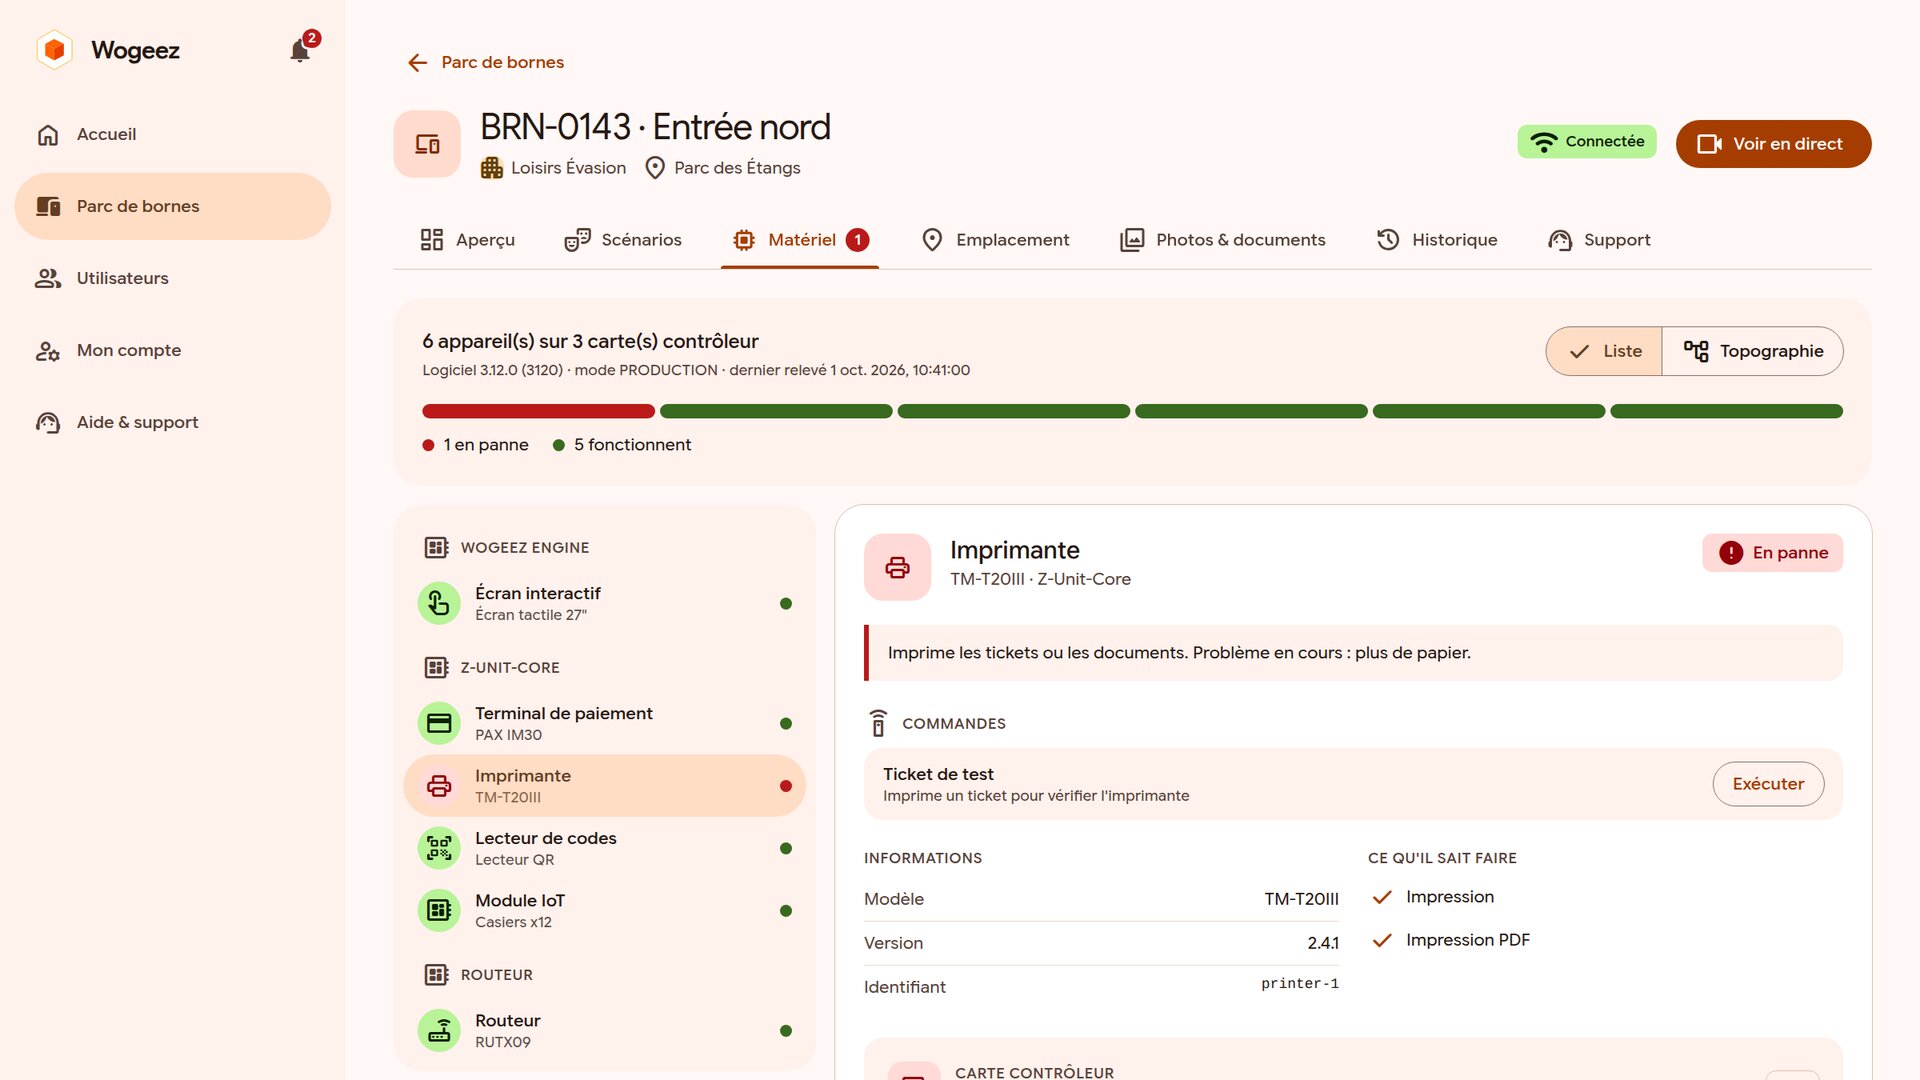Image resolution: width=1920 pixels, height=1080 pixels.
Task: Select Lecteur de codes device
Action: [605, 848]
